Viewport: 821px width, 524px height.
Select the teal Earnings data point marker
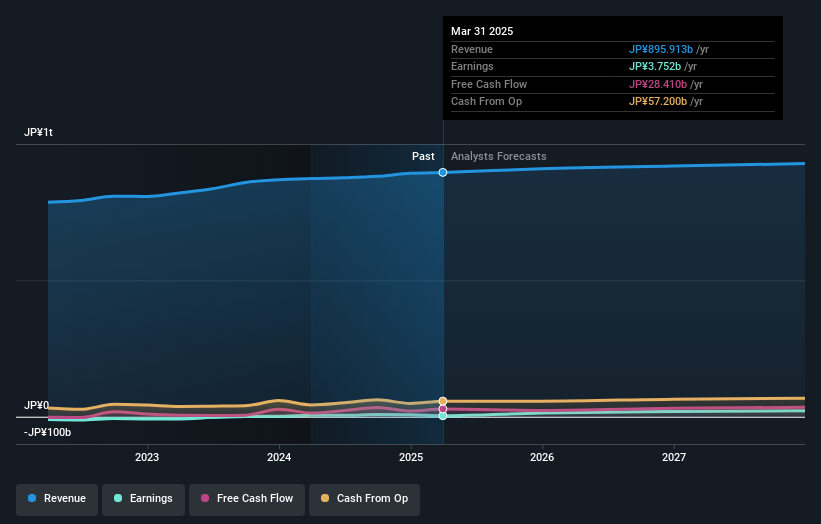pos(443,416)
